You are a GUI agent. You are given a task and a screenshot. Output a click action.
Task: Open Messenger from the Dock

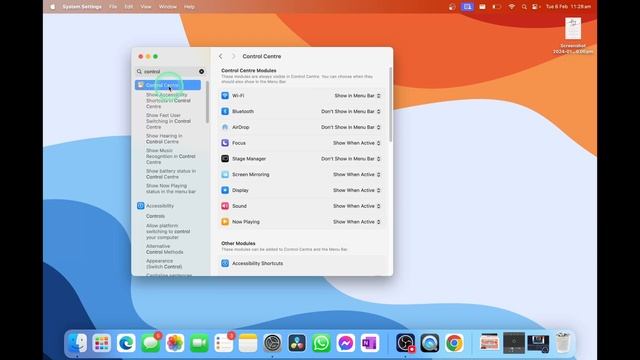click(x=345, y=343)
